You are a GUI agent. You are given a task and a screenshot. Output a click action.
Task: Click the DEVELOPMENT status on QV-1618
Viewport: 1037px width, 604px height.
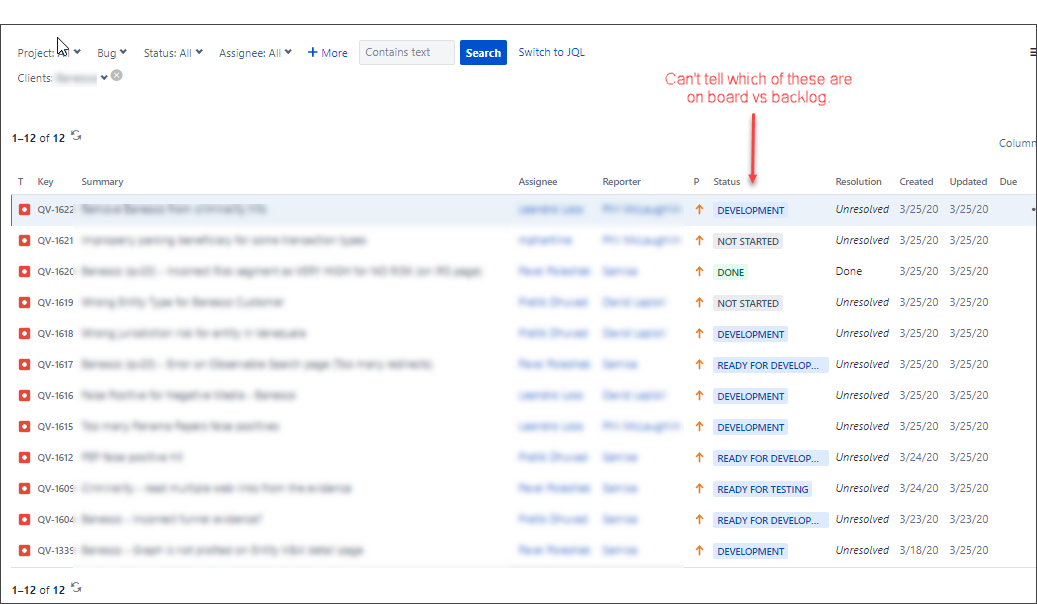(751, 334)
